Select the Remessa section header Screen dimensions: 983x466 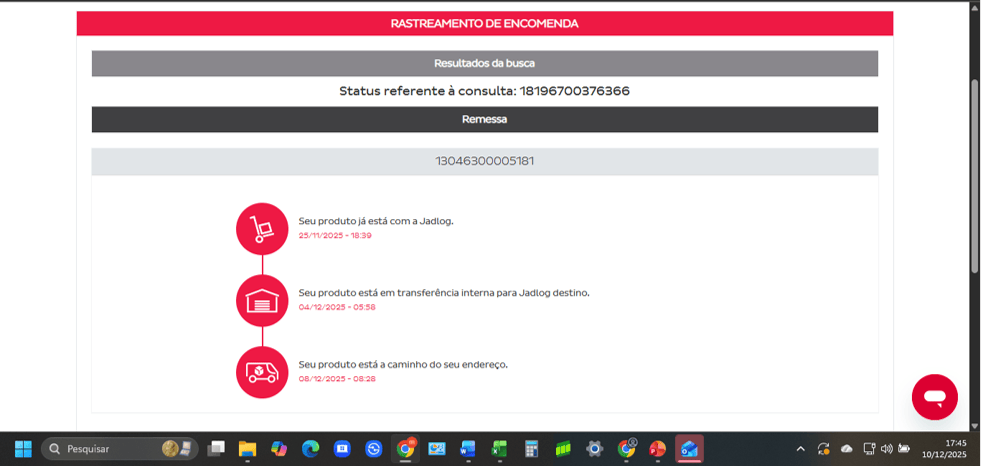click(484, 119)
